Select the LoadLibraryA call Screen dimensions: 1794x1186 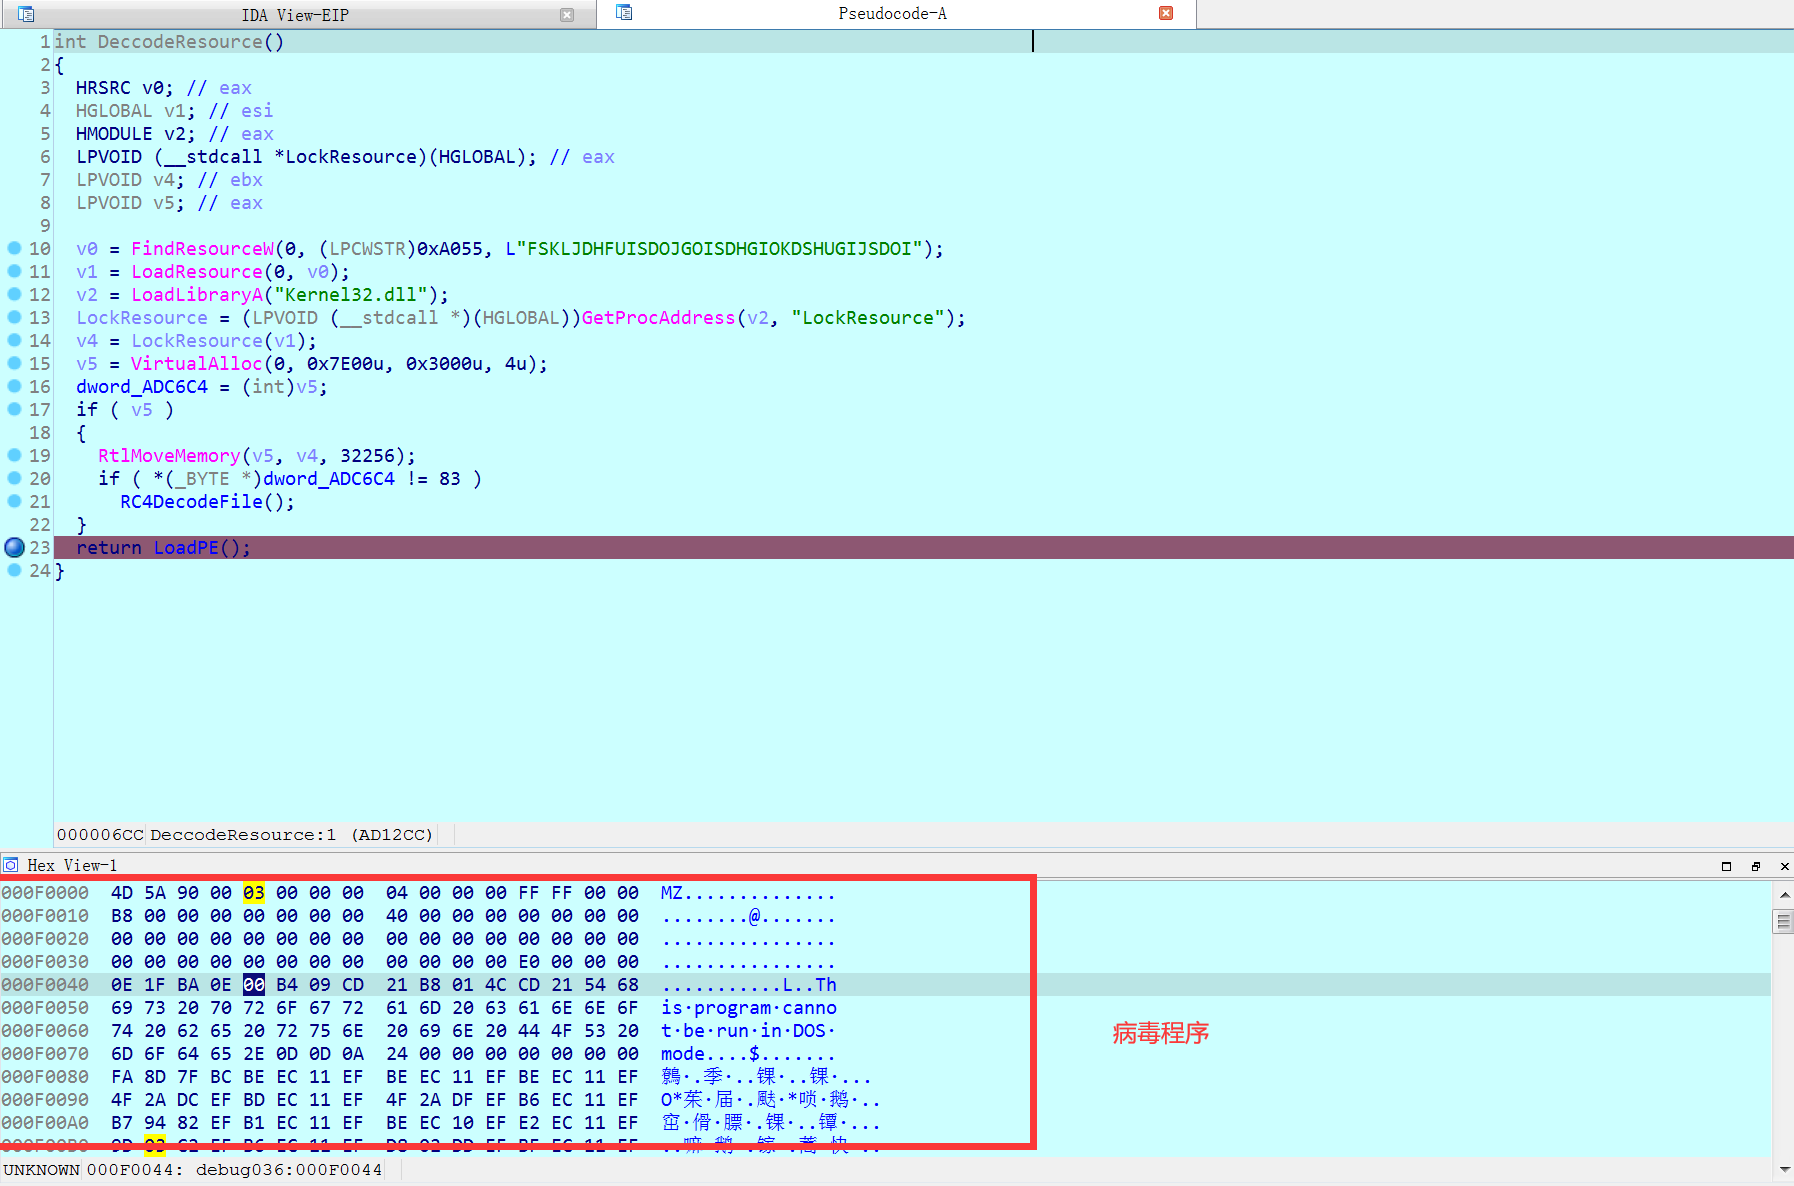pyautogui.click(x=197, y=295)
